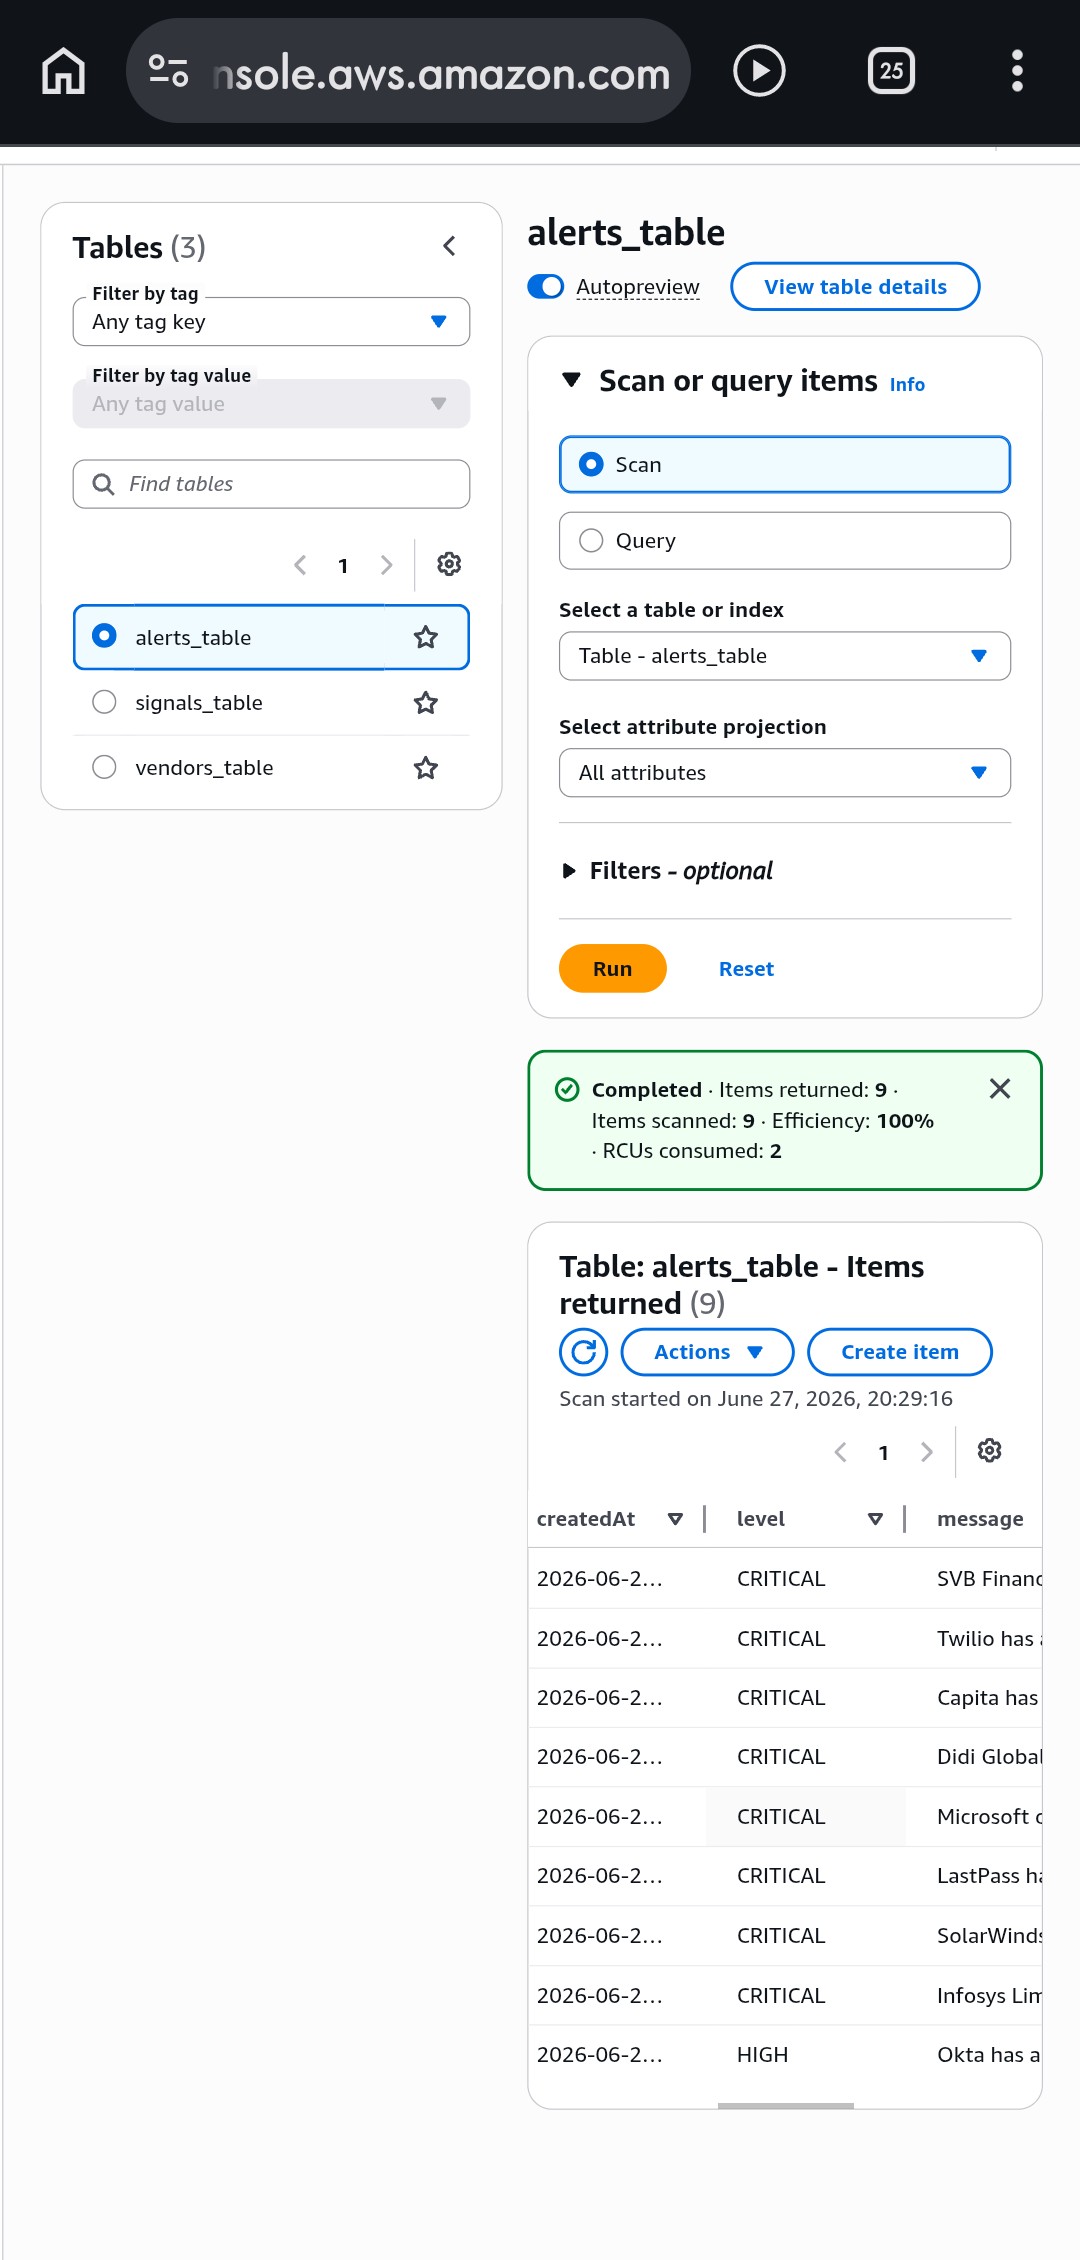
Task: Select alerts_table radio button
Action: [104, 636]
